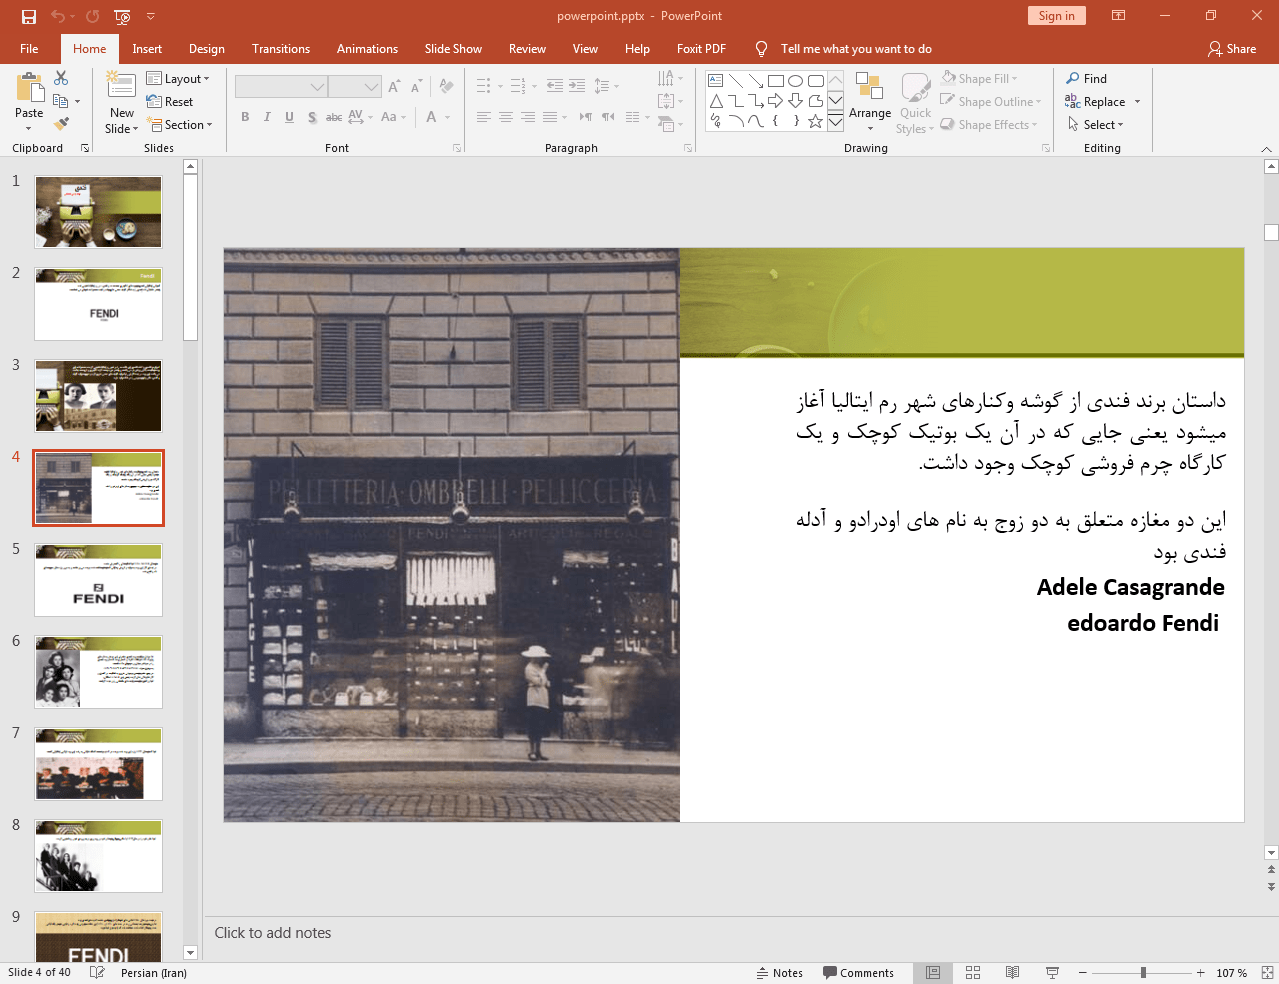Open Shape Effects dropdown
This screenshot has width=1279, height=984.
pos(989,125)
